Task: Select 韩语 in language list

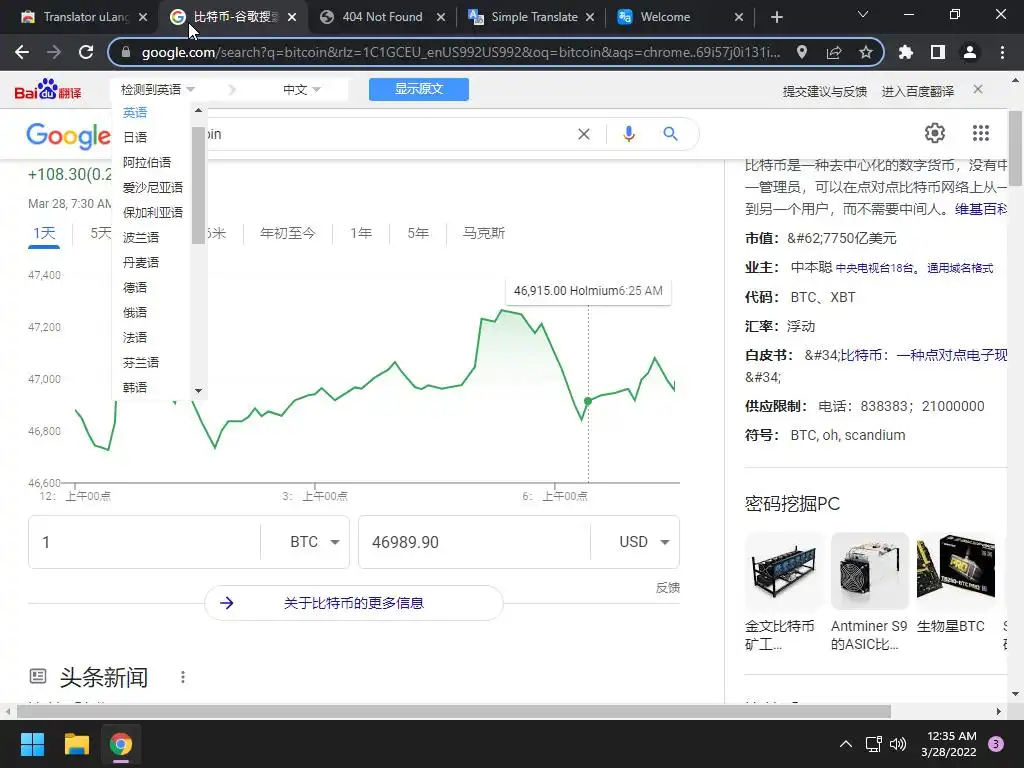Action: pos(135,387)
